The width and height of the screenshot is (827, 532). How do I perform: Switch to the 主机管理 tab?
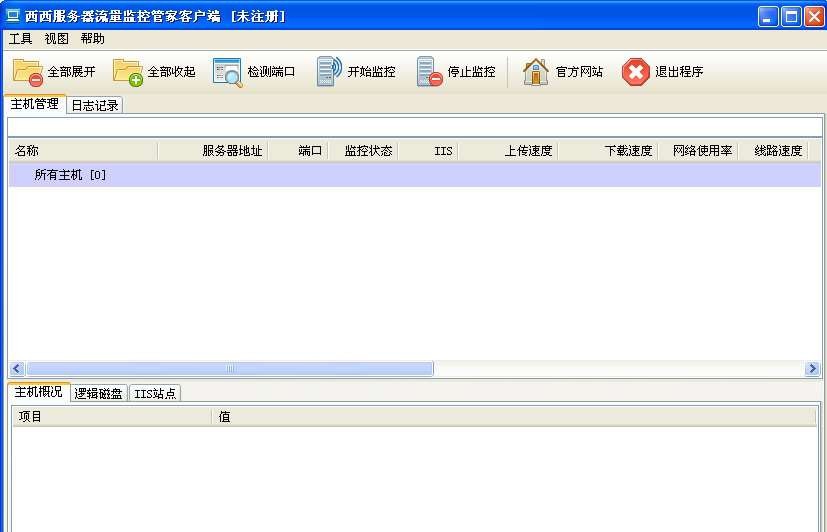pos(35,104)
